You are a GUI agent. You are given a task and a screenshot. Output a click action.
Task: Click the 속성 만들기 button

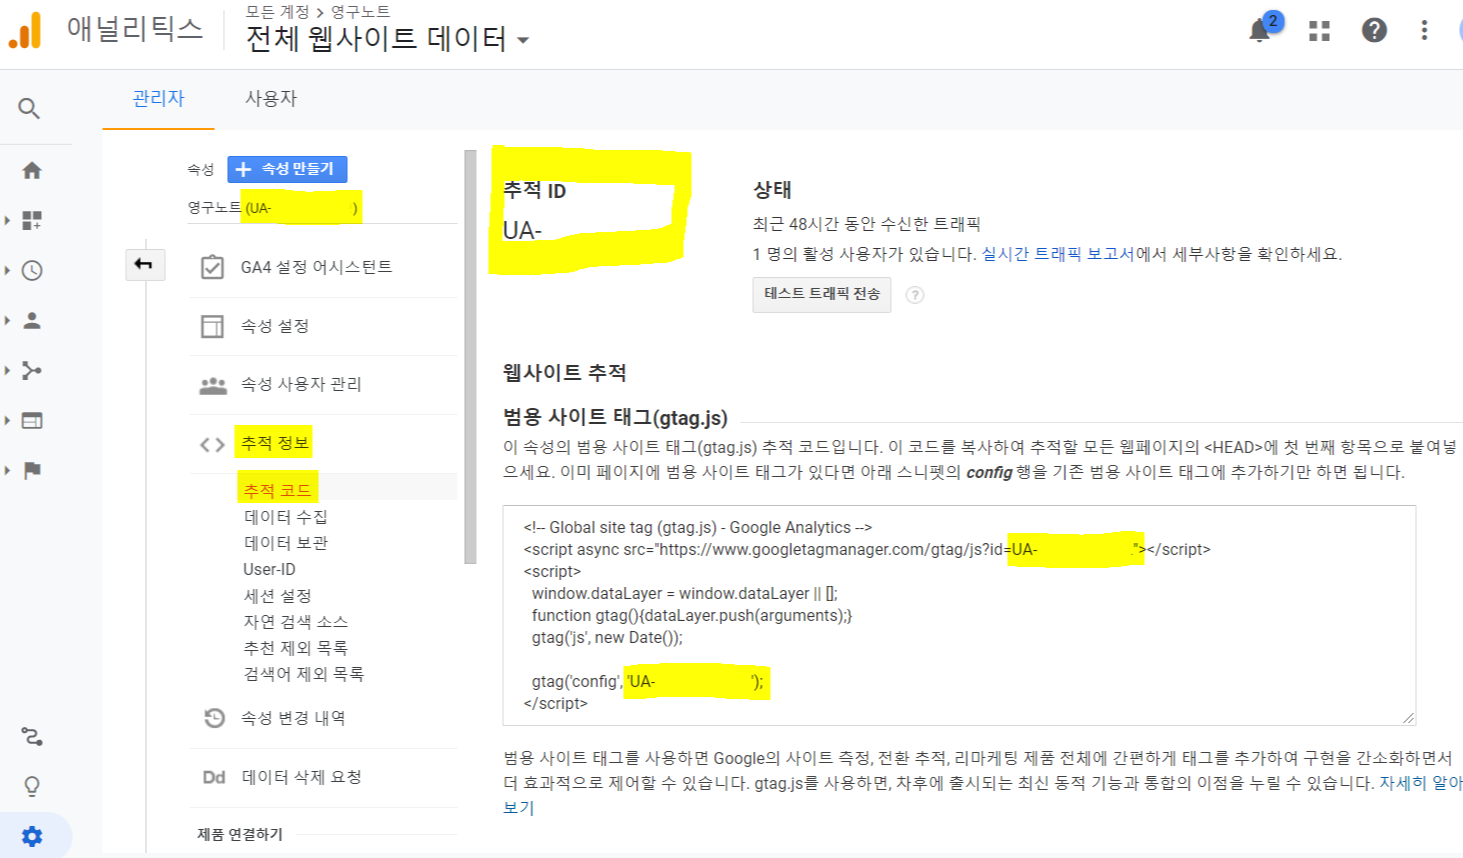[x=287, y=169]
